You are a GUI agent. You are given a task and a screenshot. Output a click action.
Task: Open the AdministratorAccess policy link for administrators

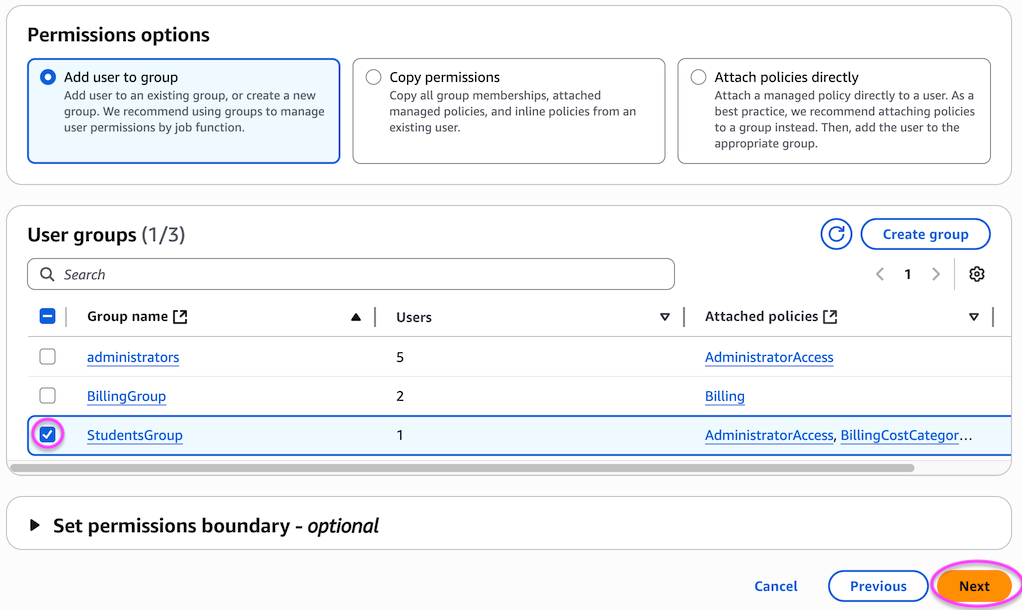768,357
